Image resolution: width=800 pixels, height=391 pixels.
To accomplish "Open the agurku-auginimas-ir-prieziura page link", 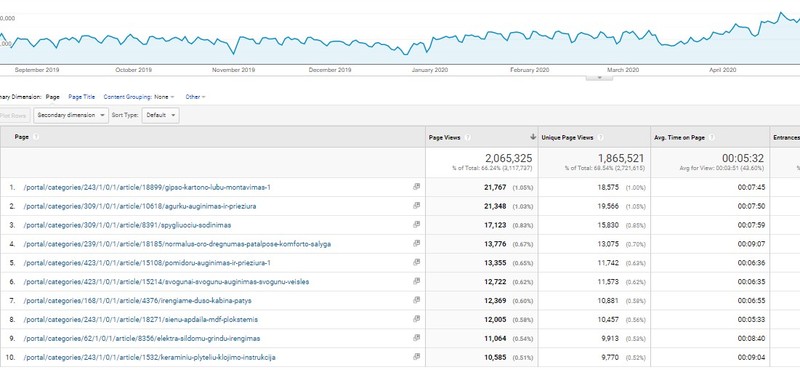I will pyautogui.click(x=140, y=206).
